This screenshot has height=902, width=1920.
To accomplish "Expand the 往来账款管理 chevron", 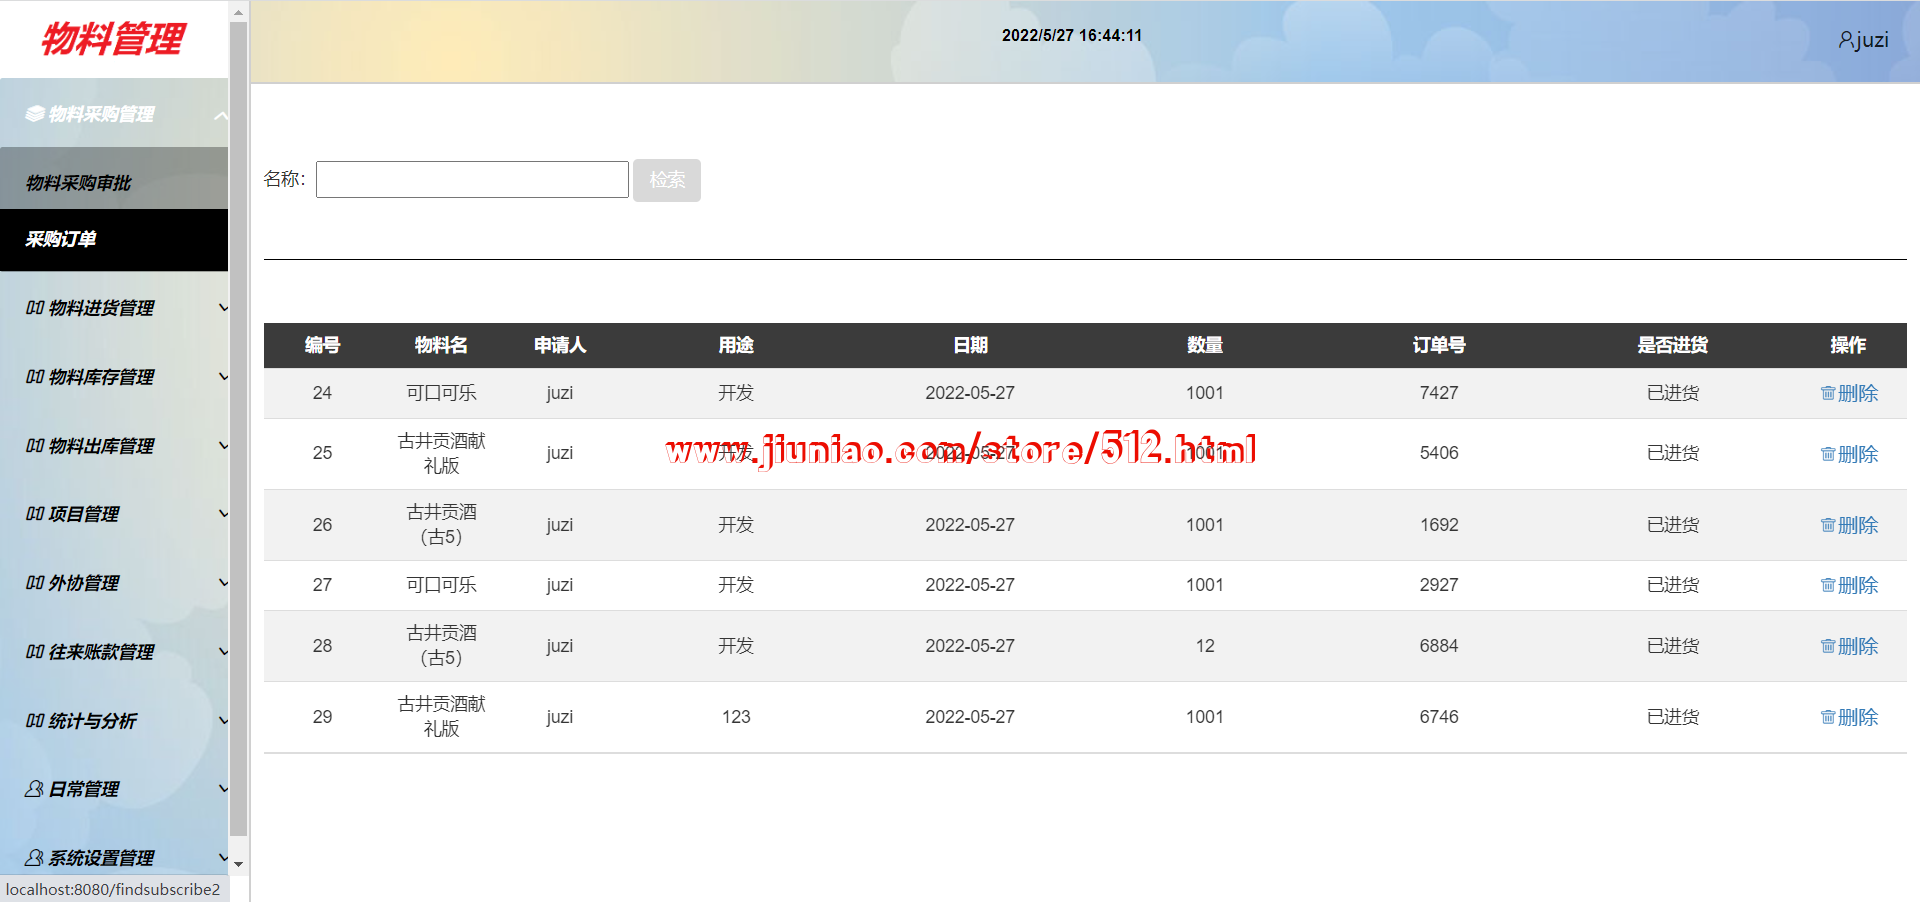I will coord(223,652).
